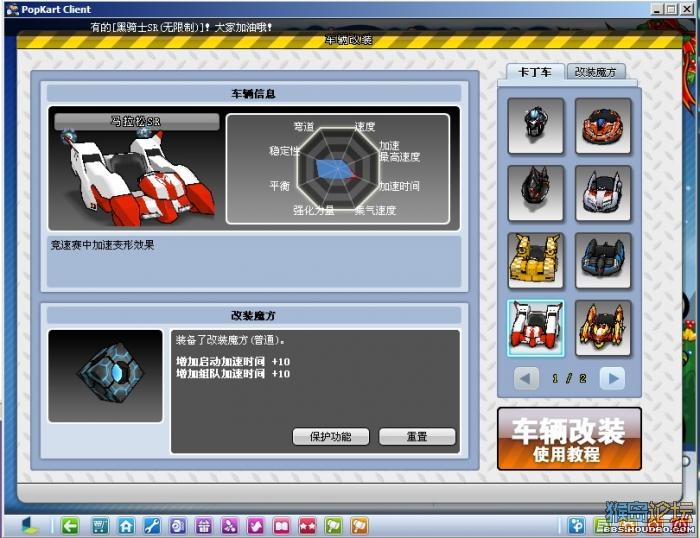Open the 车辆改装 使用教程 banner

click(569, 438)
